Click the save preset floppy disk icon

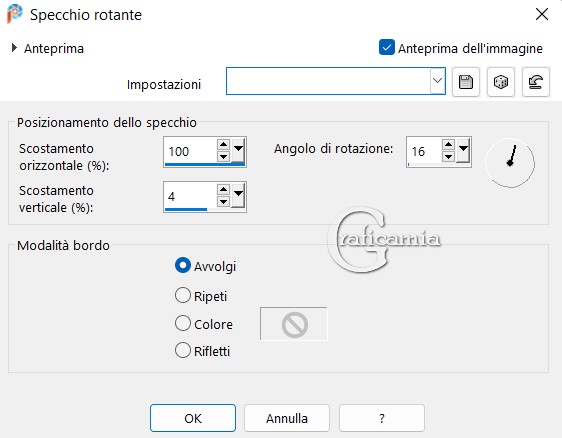click(466, 82)
